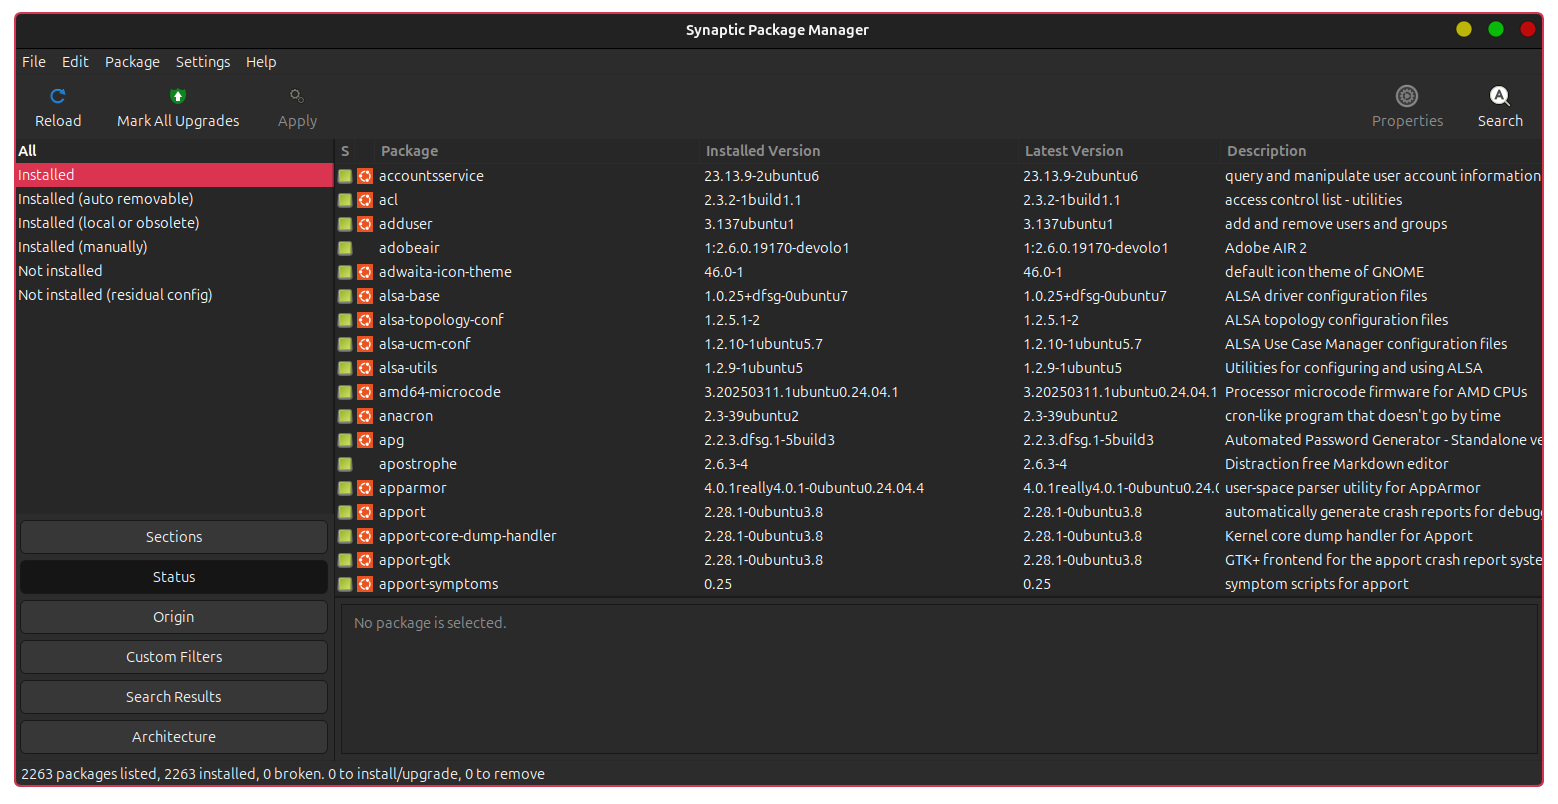Click the Ubuntu logo icon next to anacron
This screenshot has width=1558, height=804.
(365, 416)
